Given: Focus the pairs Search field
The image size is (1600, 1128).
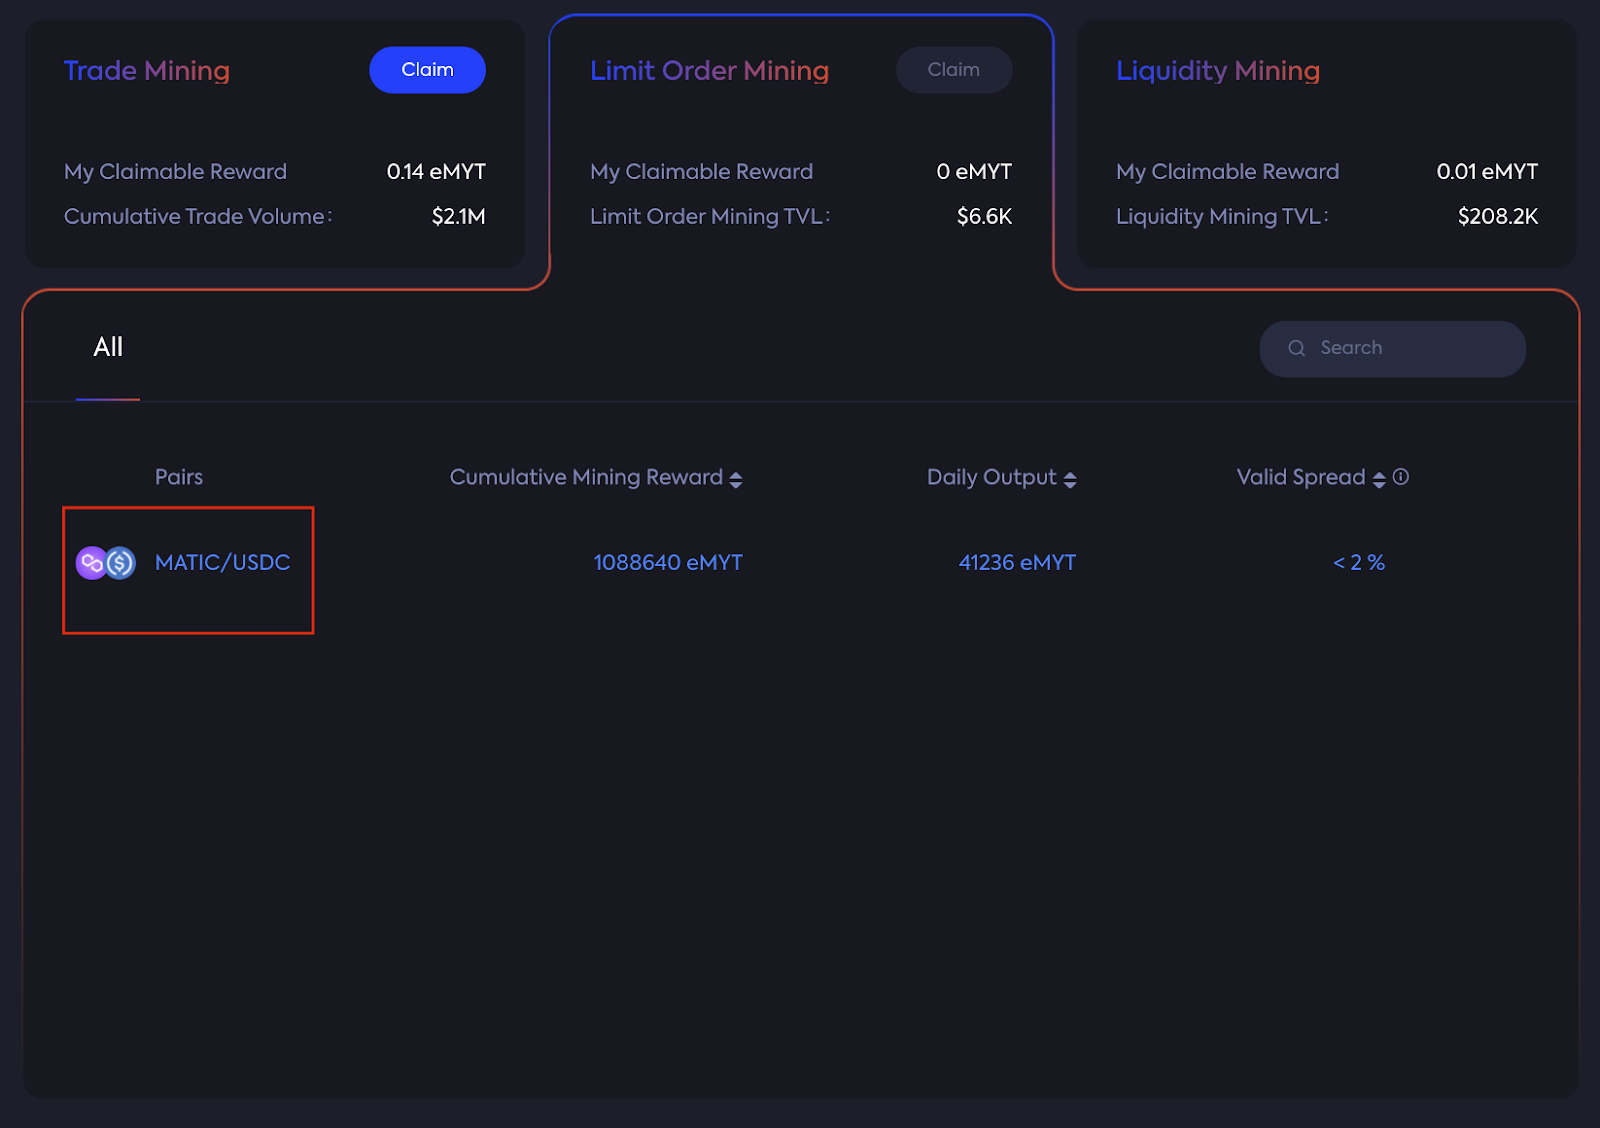Looking at the screenshot, I should click(x=1392, y=348).
